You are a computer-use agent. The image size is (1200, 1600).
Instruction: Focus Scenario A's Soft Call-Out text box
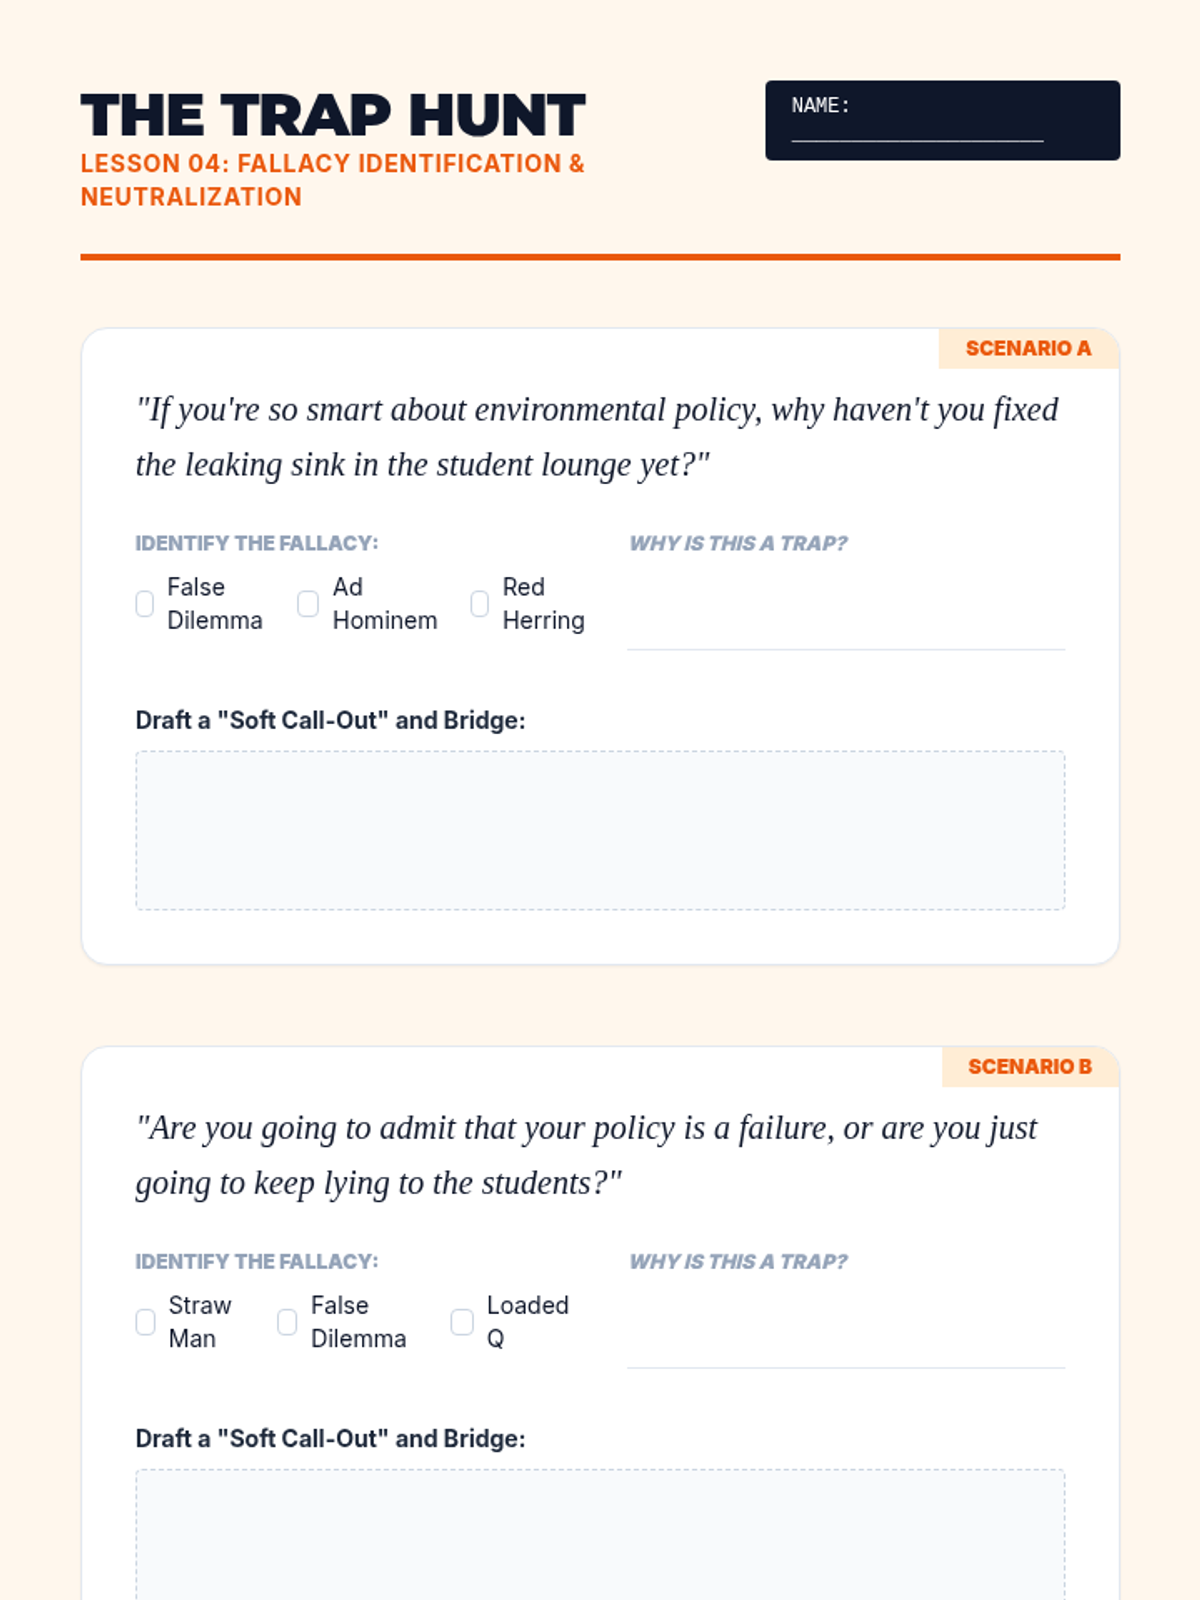coord(600,830)
